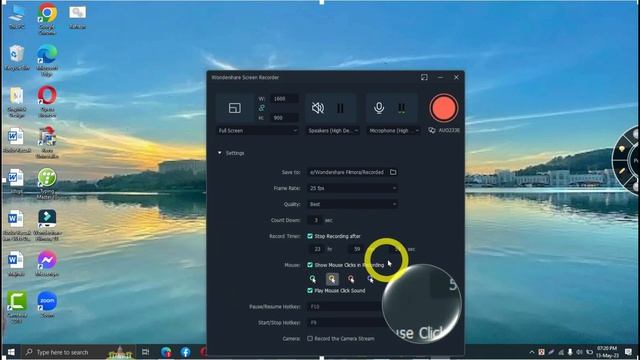Click the Zoom desktop icon

47,304
